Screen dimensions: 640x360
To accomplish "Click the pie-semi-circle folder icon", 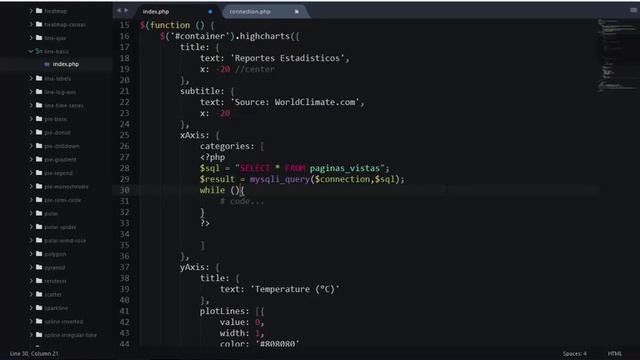I will [x=39, y=200].
